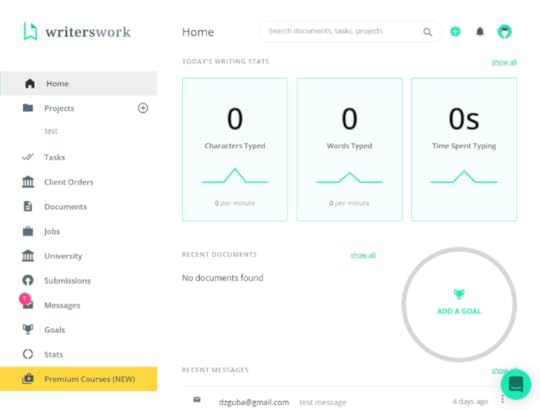
Task: Open Jobs in the sidebar
Action: [52, 231]
